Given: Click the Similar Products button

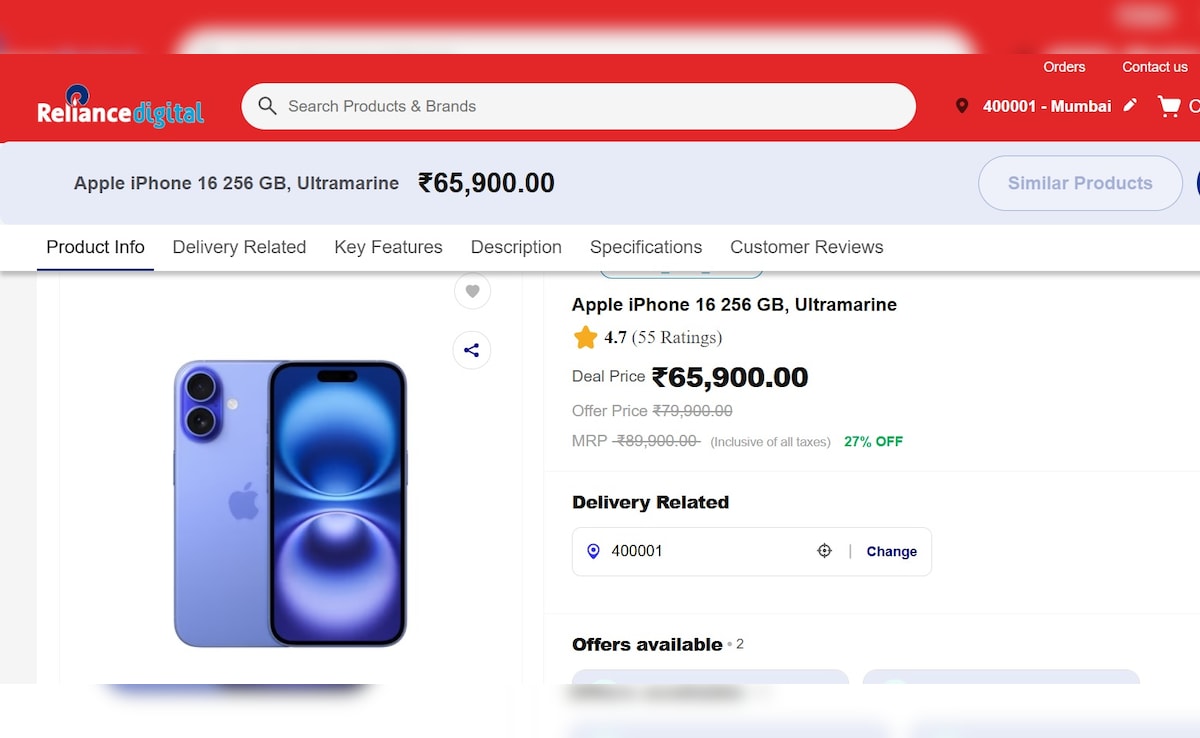Looking at the screenshot, I should tap(1080, 183).
